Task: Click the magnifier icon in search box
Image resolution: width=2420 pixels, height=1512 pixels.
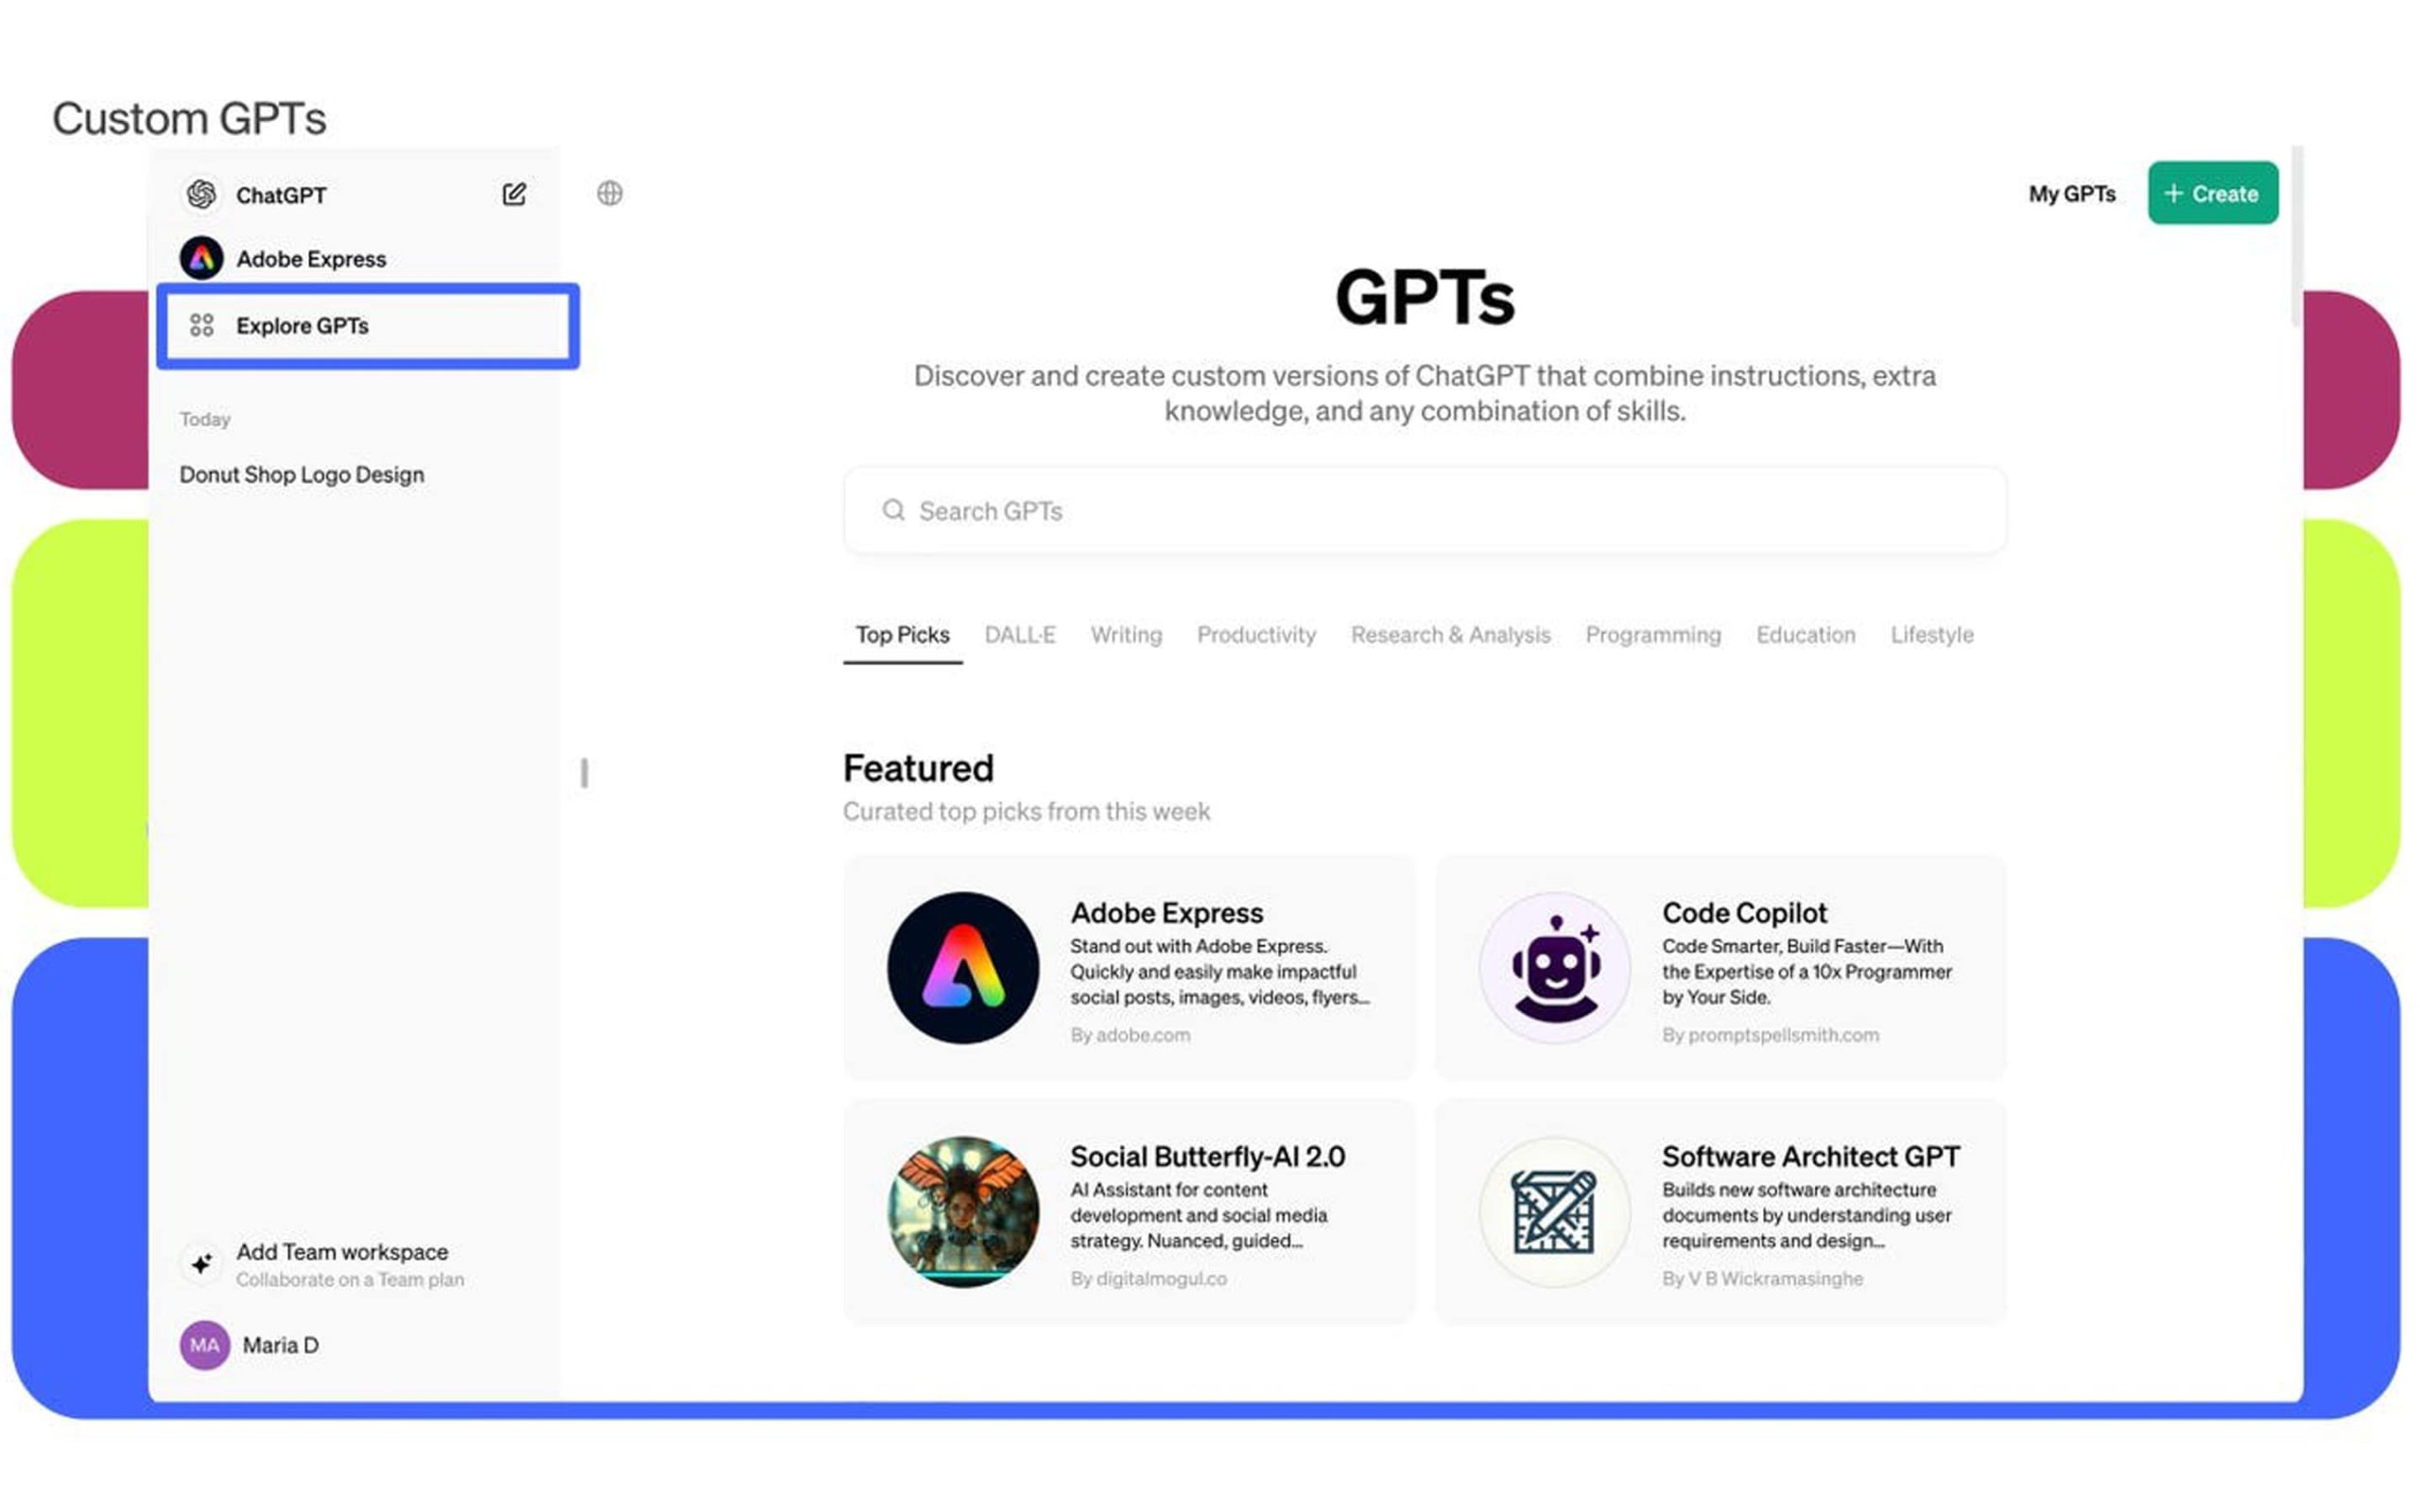Action: point(893,510)
